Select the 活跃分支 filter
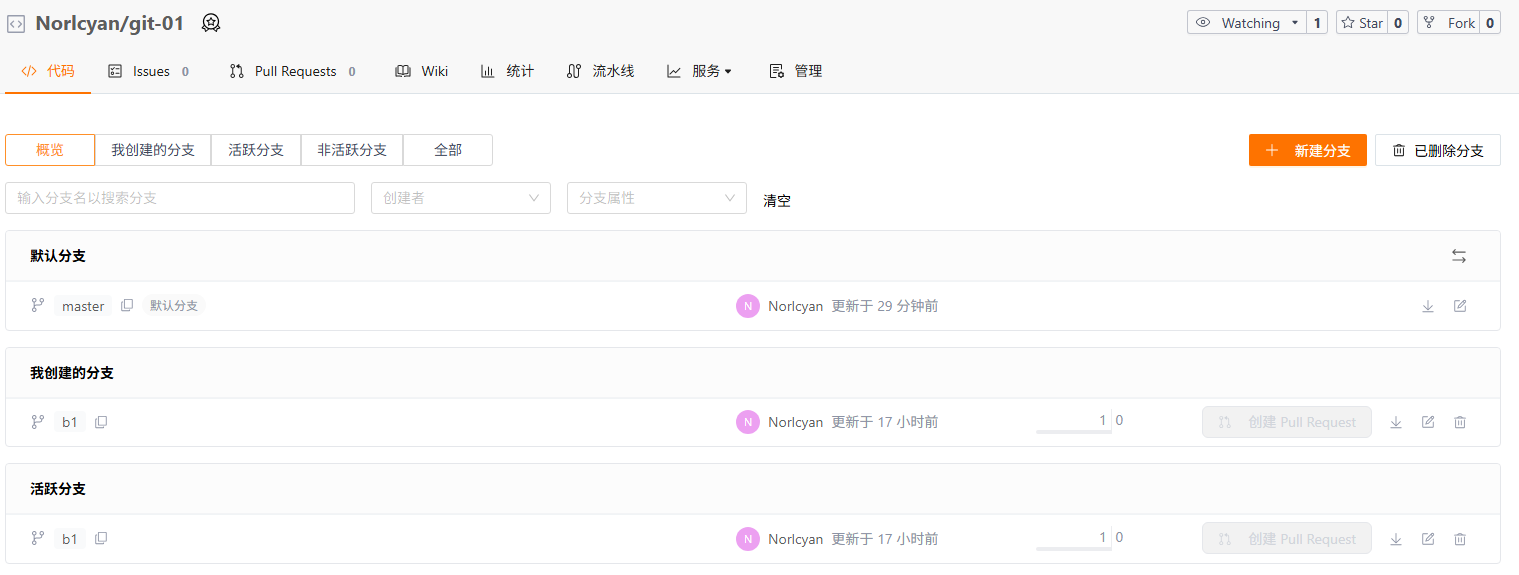The image size is (1519, 575). 256,150
